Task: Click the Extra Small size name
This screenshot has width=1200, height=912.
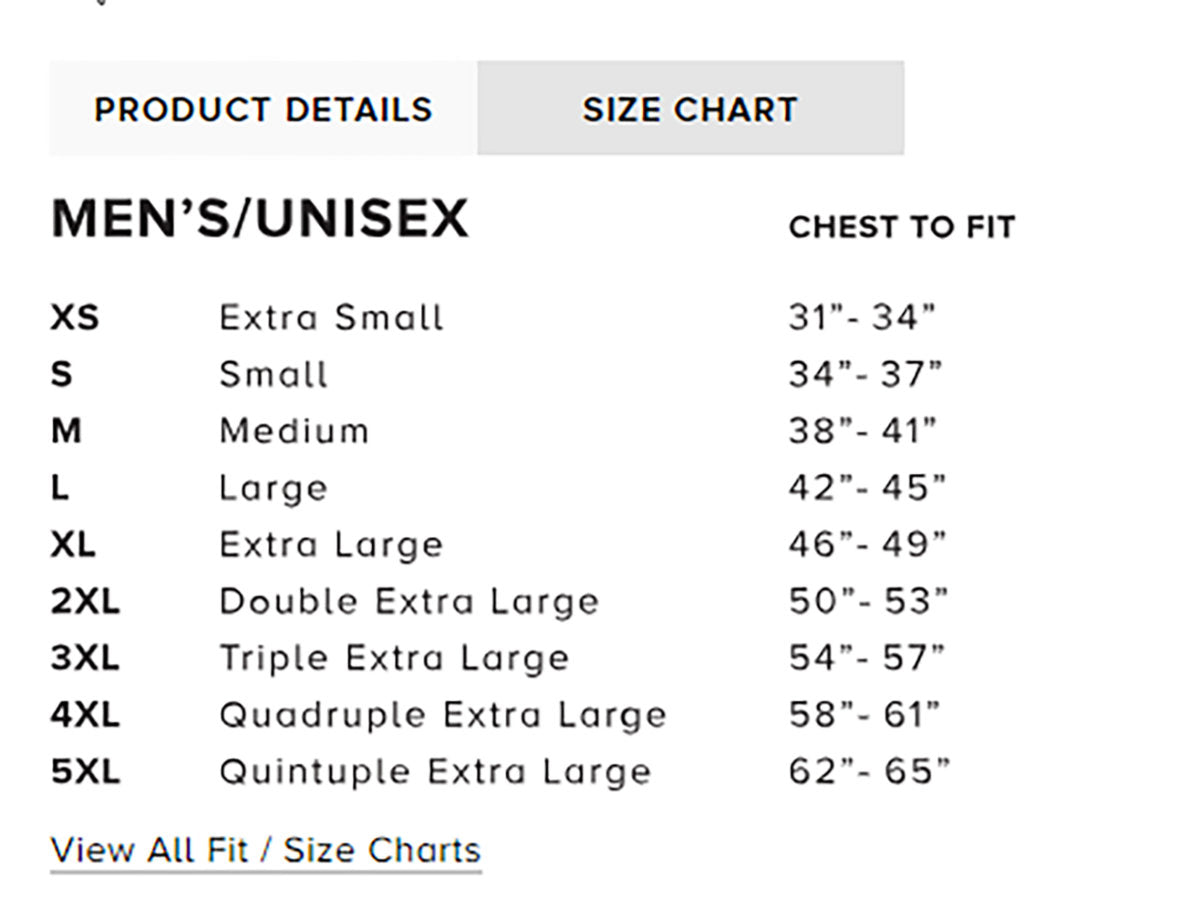Action: click(331, 318)
